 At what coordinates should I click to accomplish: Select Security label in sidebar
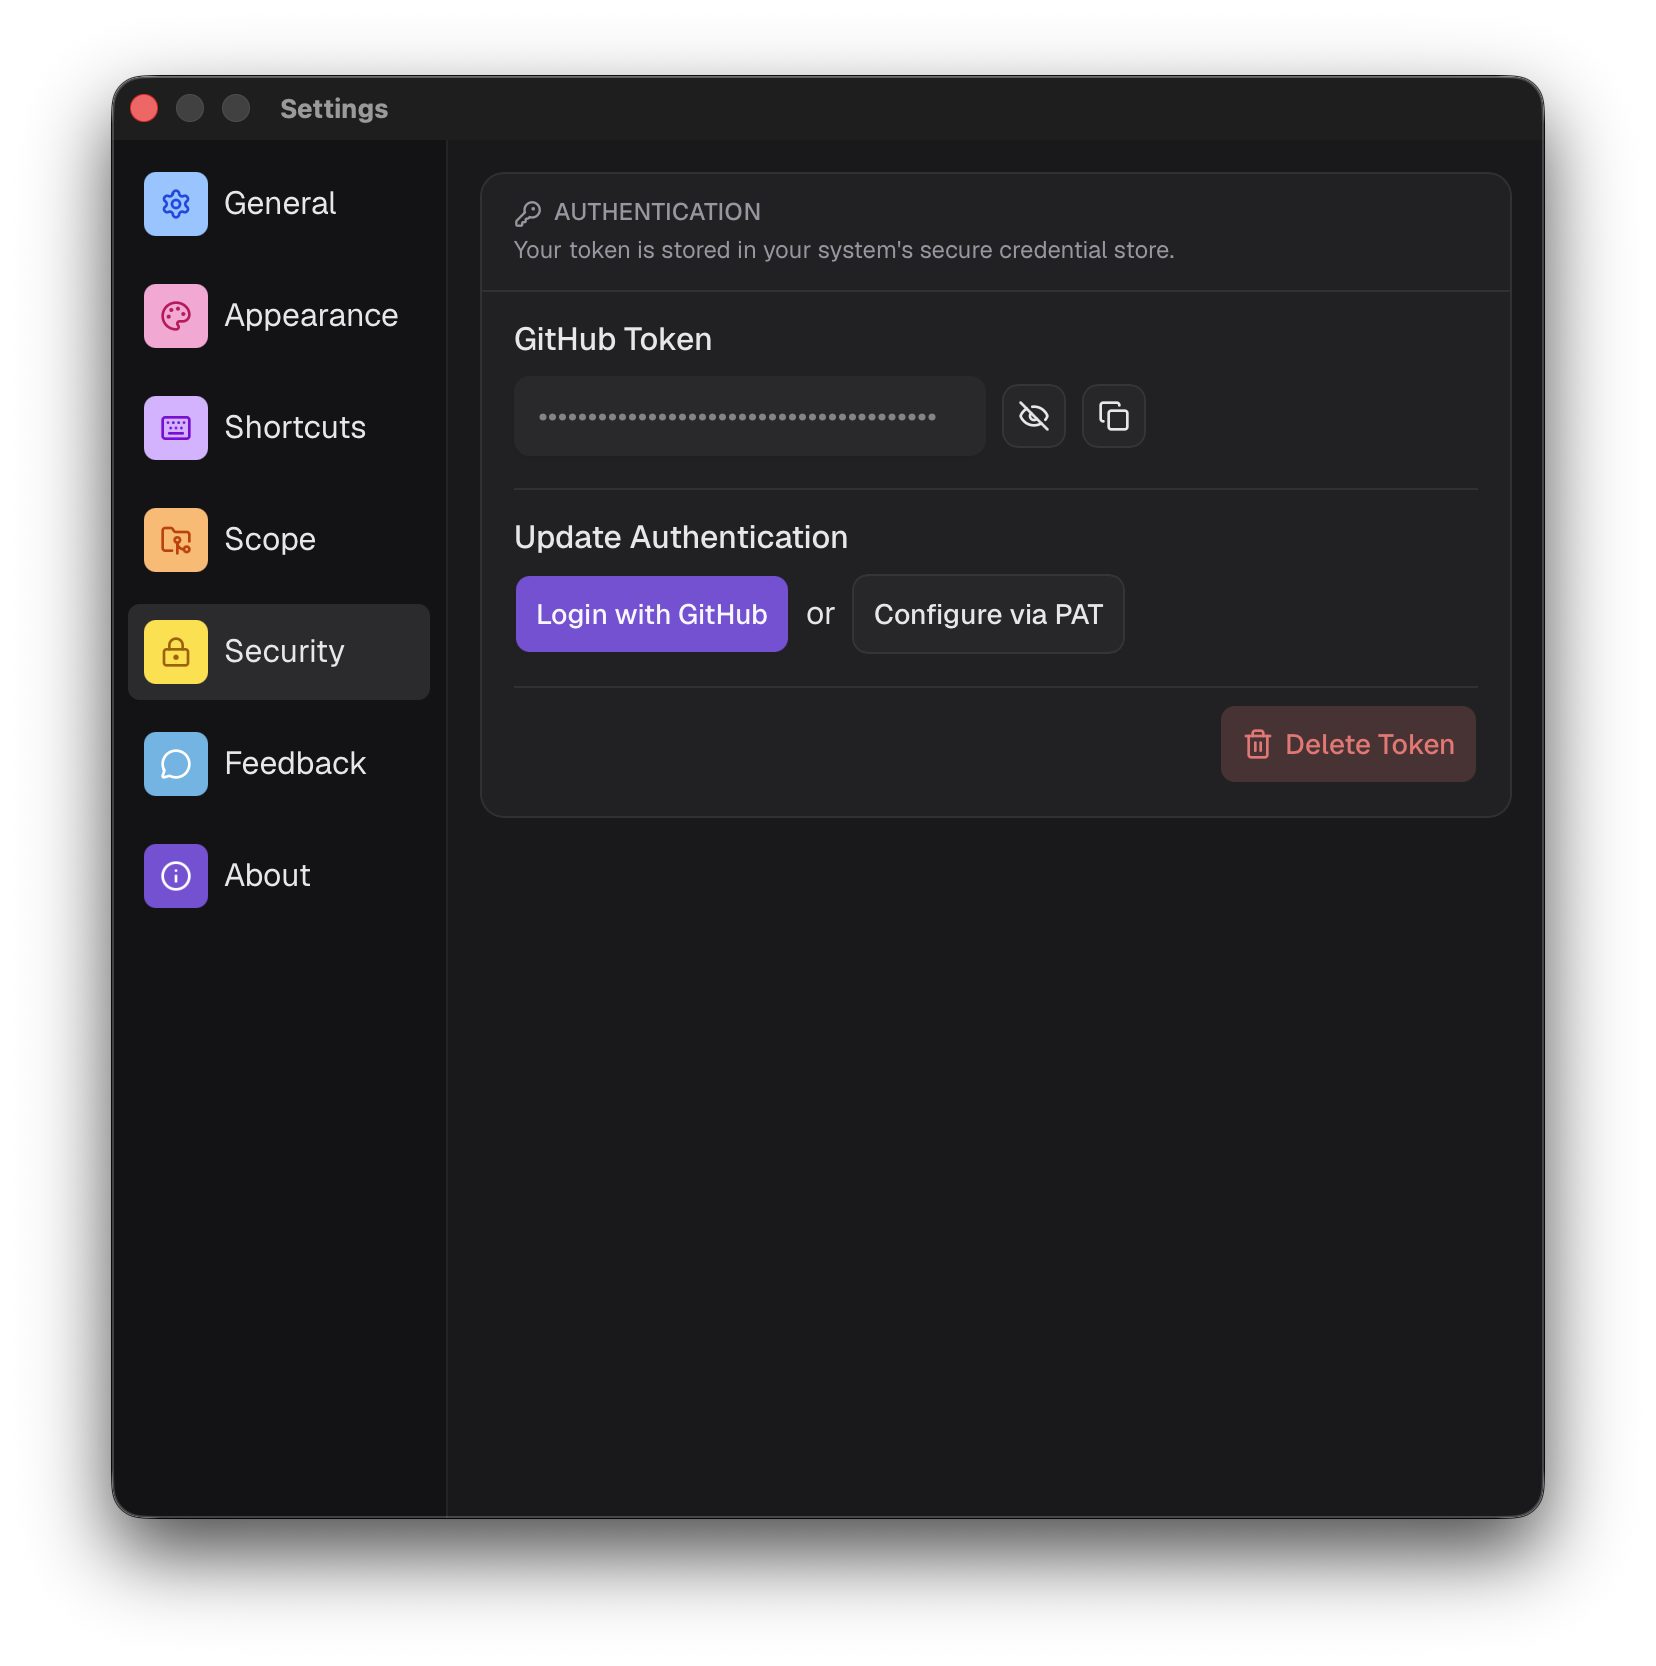tap(284, 652)
